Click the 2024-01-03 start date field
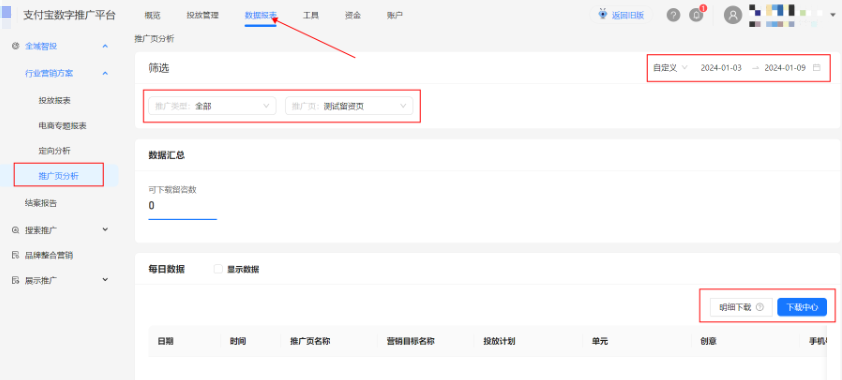This screenshot has height=380, width=842. [721, 68]
